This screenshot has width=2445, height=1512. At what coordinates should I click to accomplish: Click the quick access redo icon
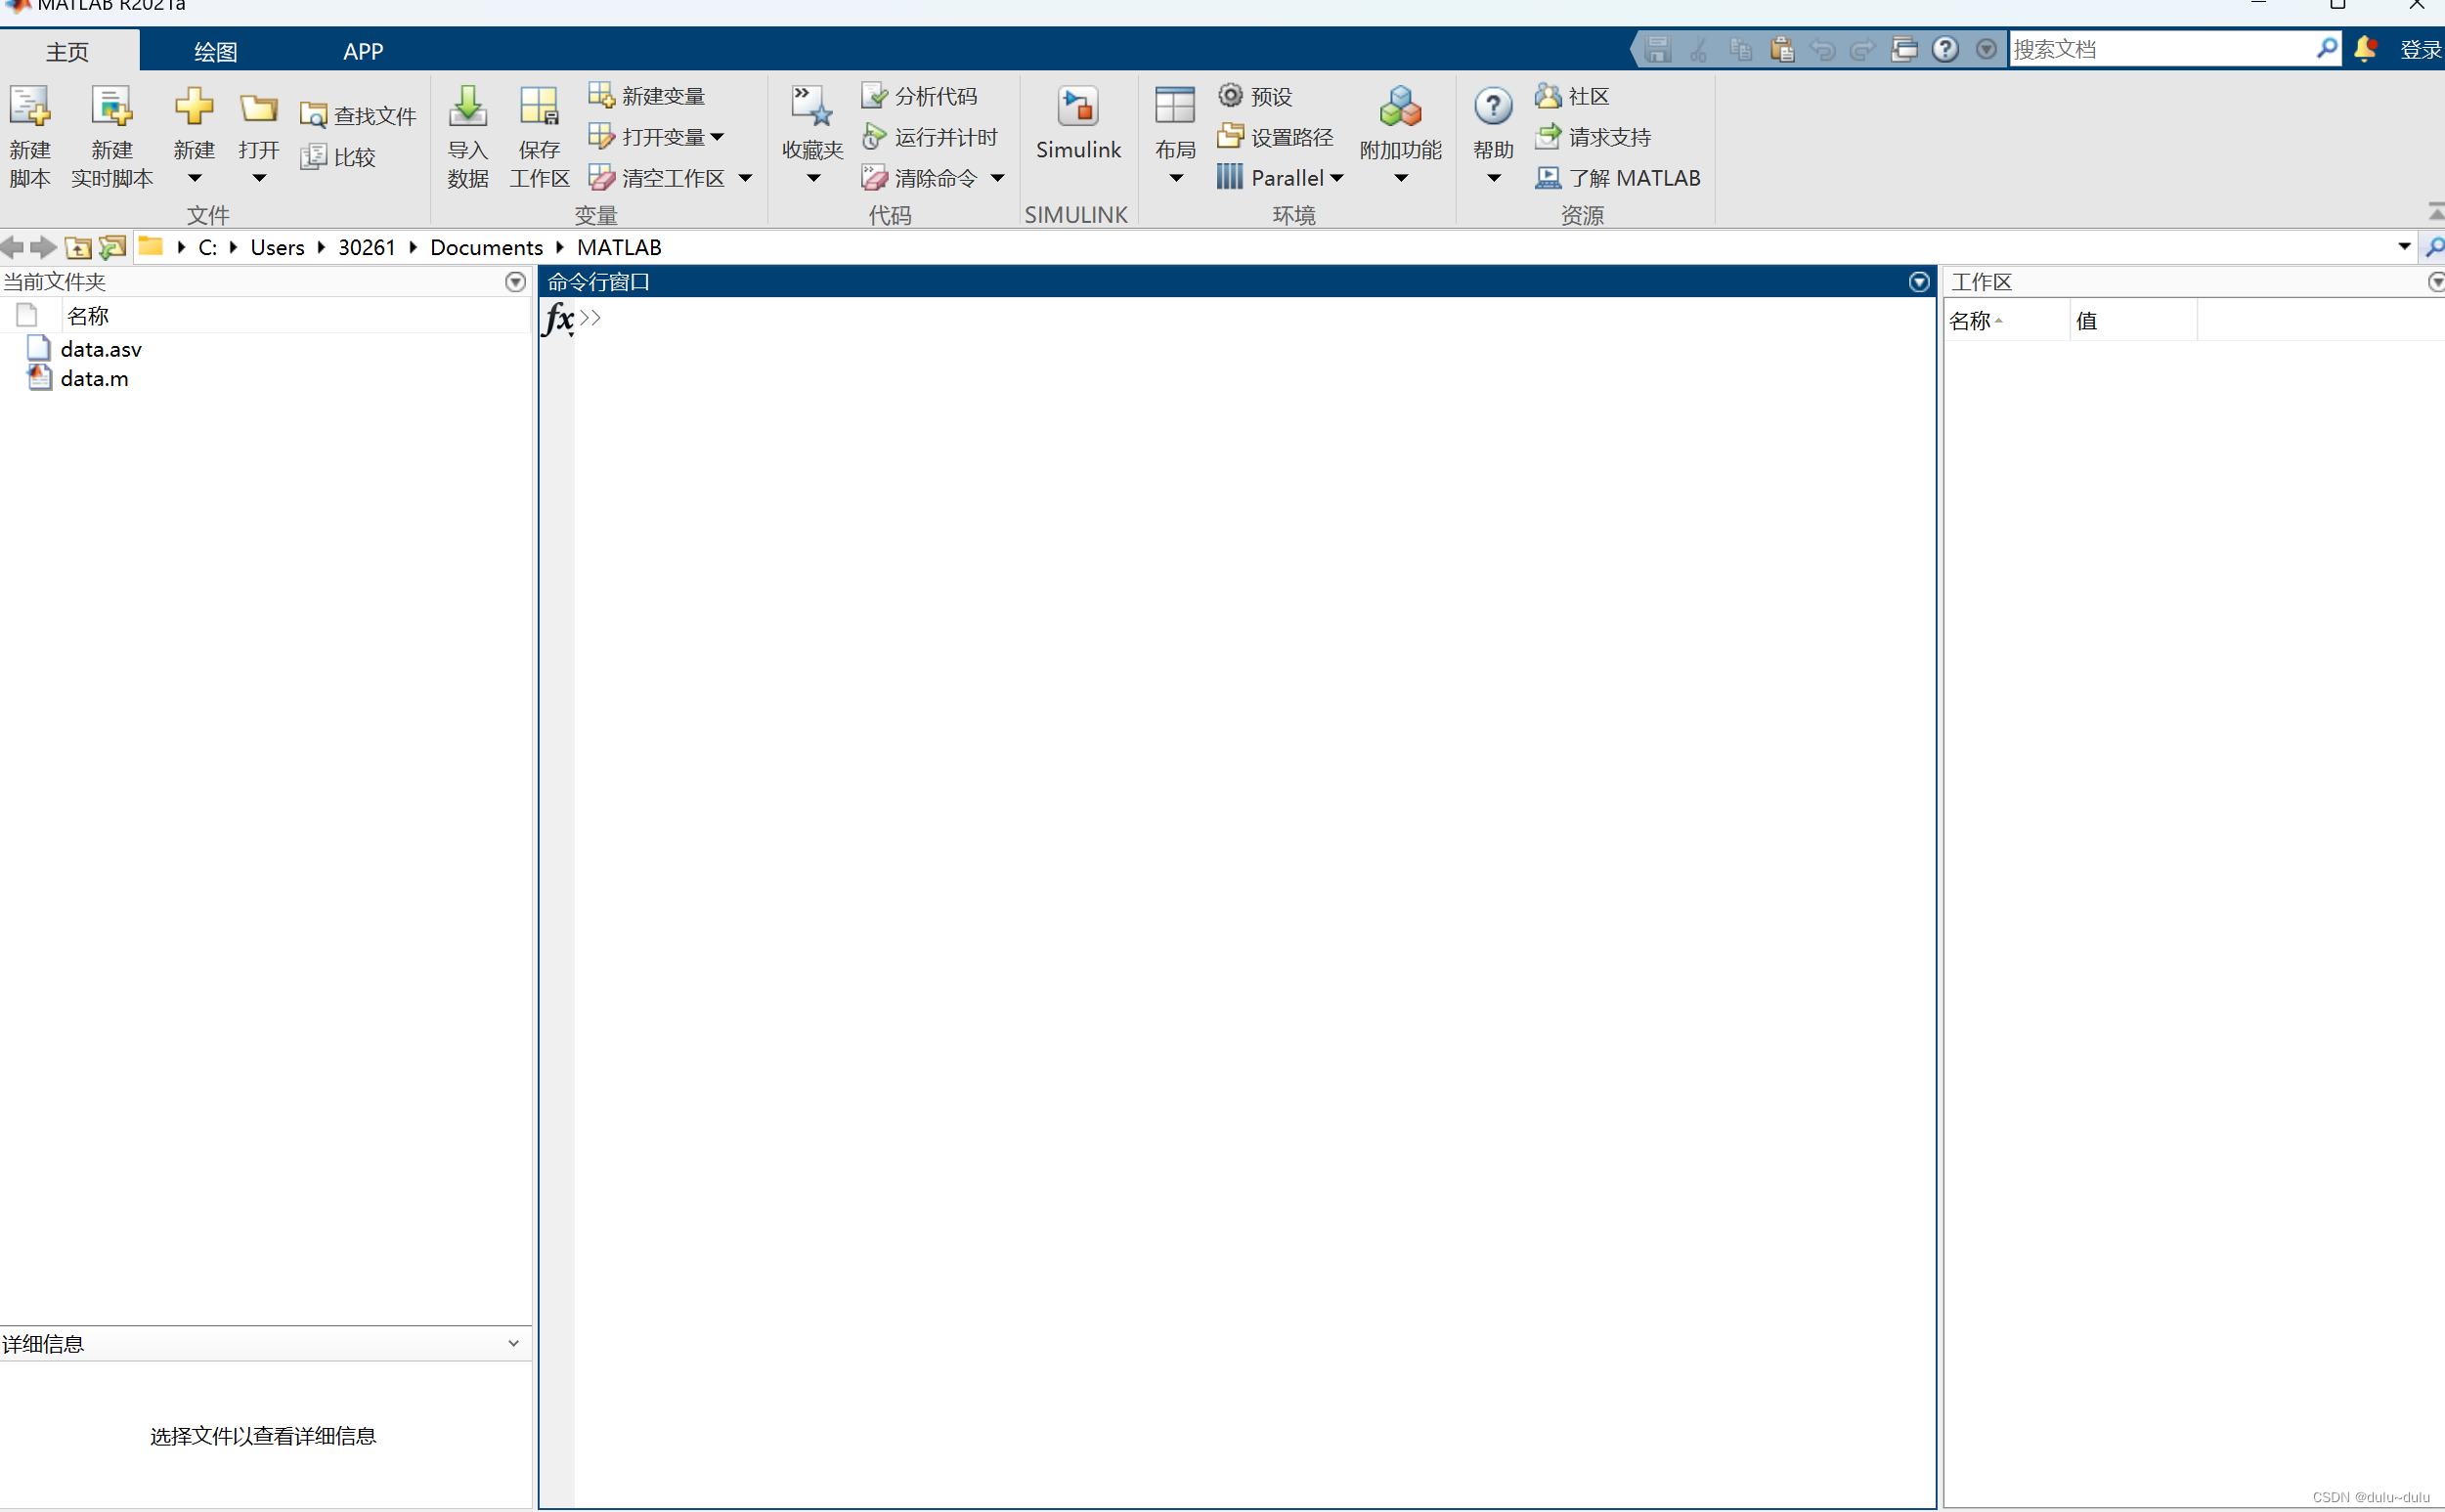click(x=1862, y=49)
